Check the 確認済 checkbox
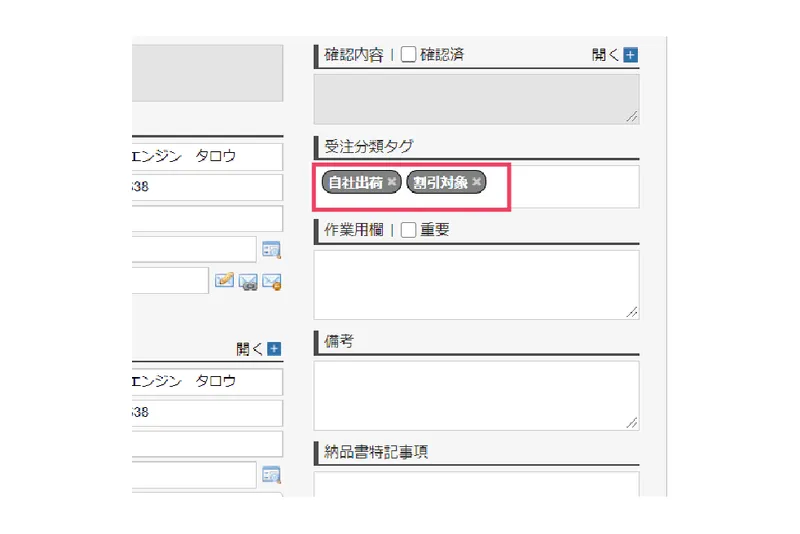Image resolution: width=800 pixels, height=534 pixels. (x=408, y=54)
